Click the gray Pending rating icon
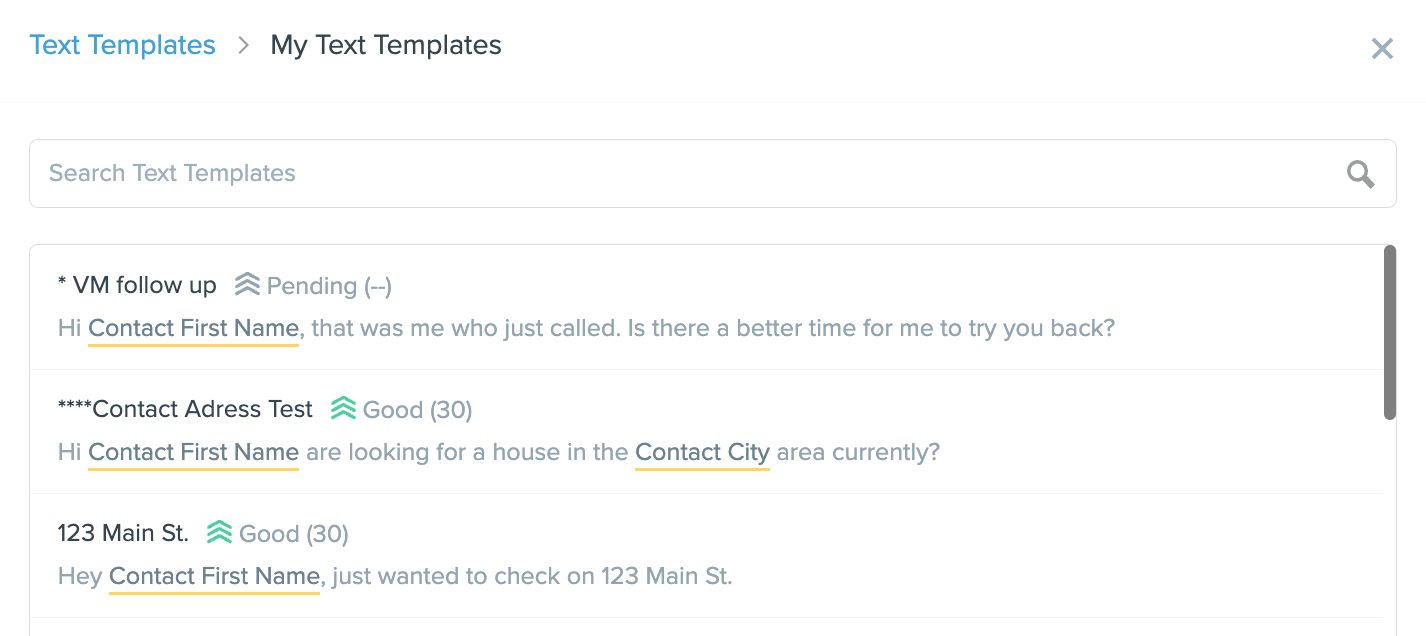The width and height of the screenshot is (1426, 636). click(x=247, y=285)
